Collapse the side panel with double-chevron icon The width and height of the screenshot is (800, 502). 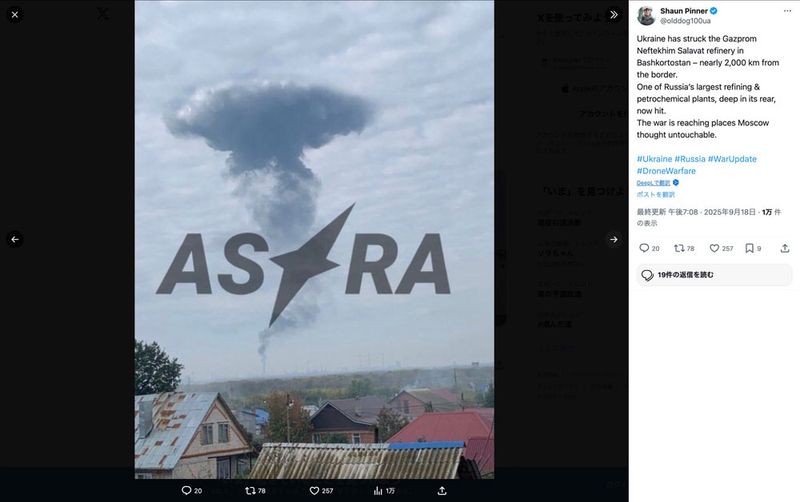coord(614,15)
